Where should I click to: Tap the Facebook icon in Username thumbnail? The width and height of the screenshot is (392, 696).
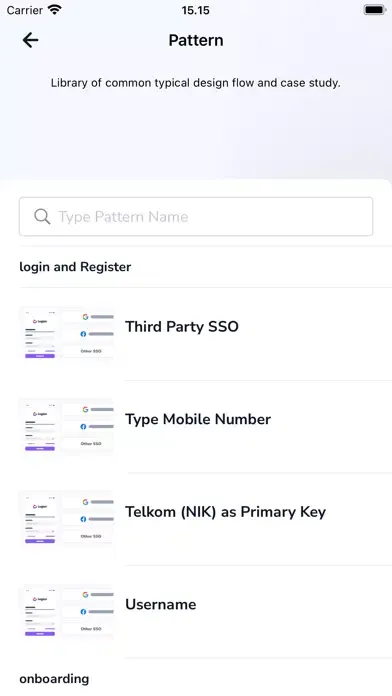pyautogui.click(x=83, y=612)
